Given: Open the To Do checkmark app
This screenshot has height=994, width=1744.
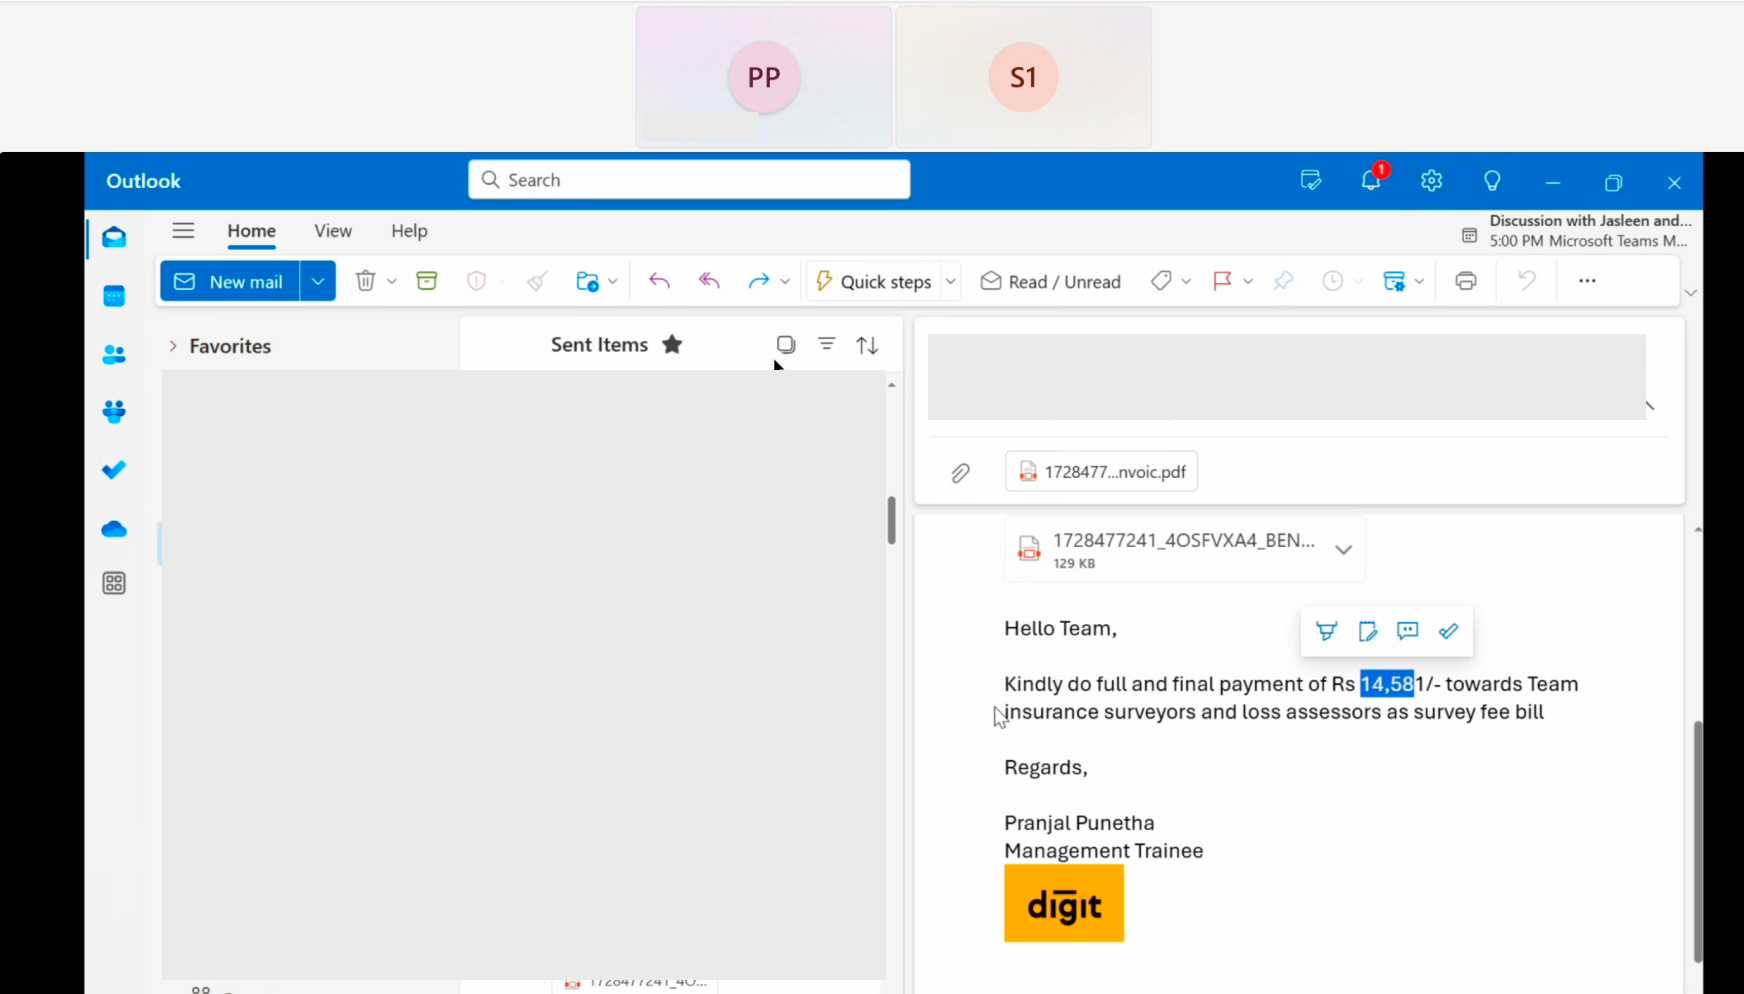Looking at the screenshot, I should click(114, 469).
